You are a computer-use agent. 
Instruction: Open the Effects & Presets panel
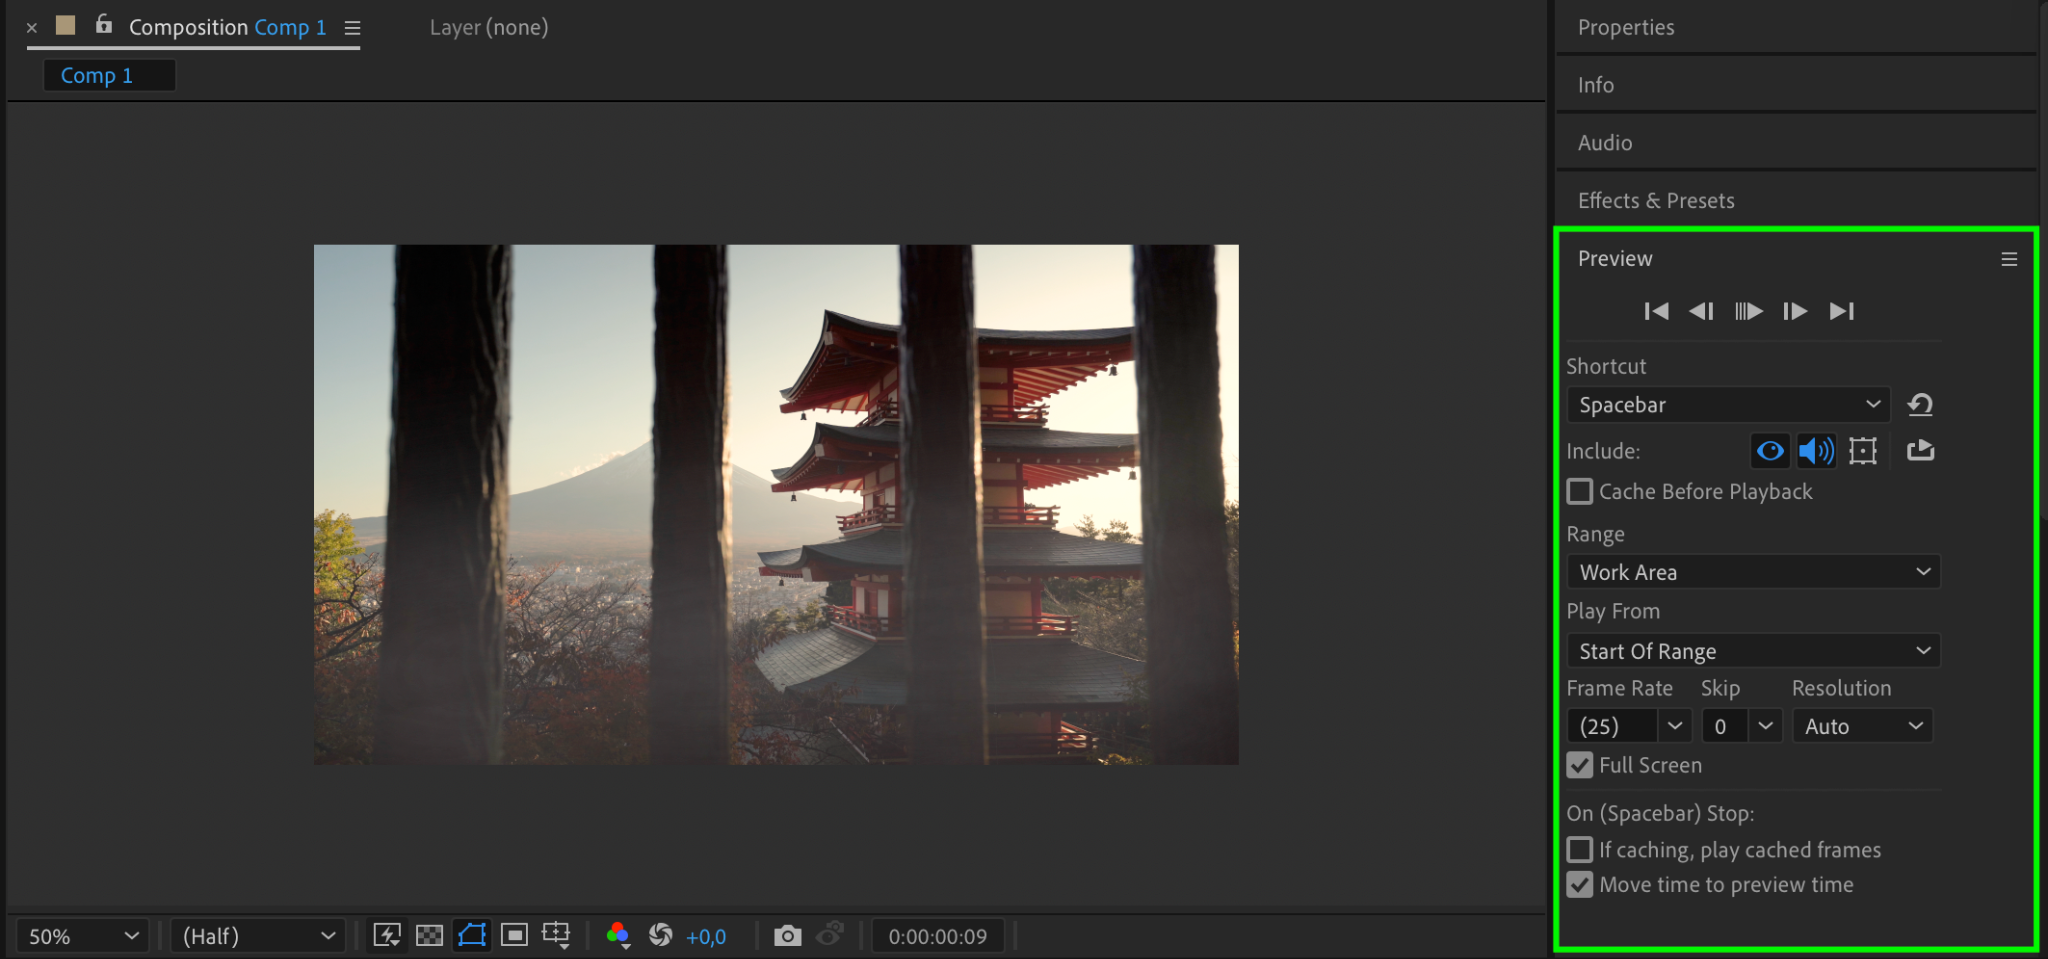pyautogui.click(x=1656, y=200)
